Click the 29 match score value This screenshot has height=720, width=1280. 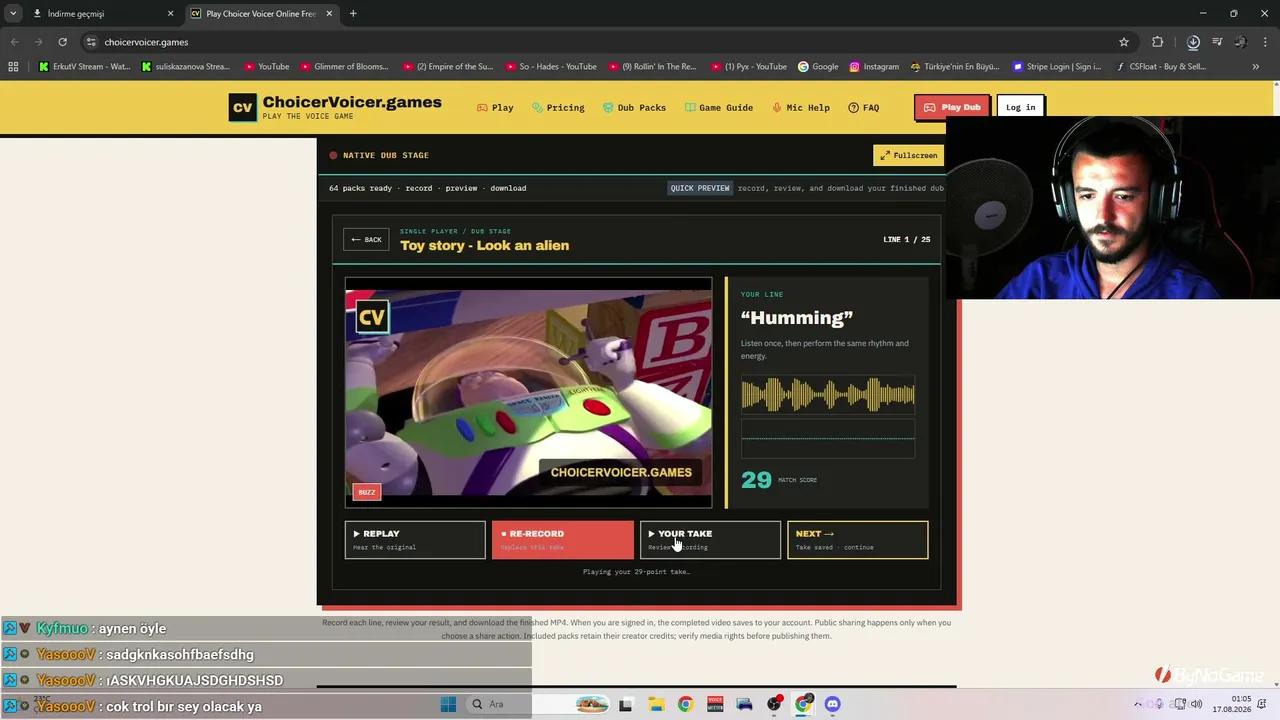pyautogui.click(x=756, y=480)
